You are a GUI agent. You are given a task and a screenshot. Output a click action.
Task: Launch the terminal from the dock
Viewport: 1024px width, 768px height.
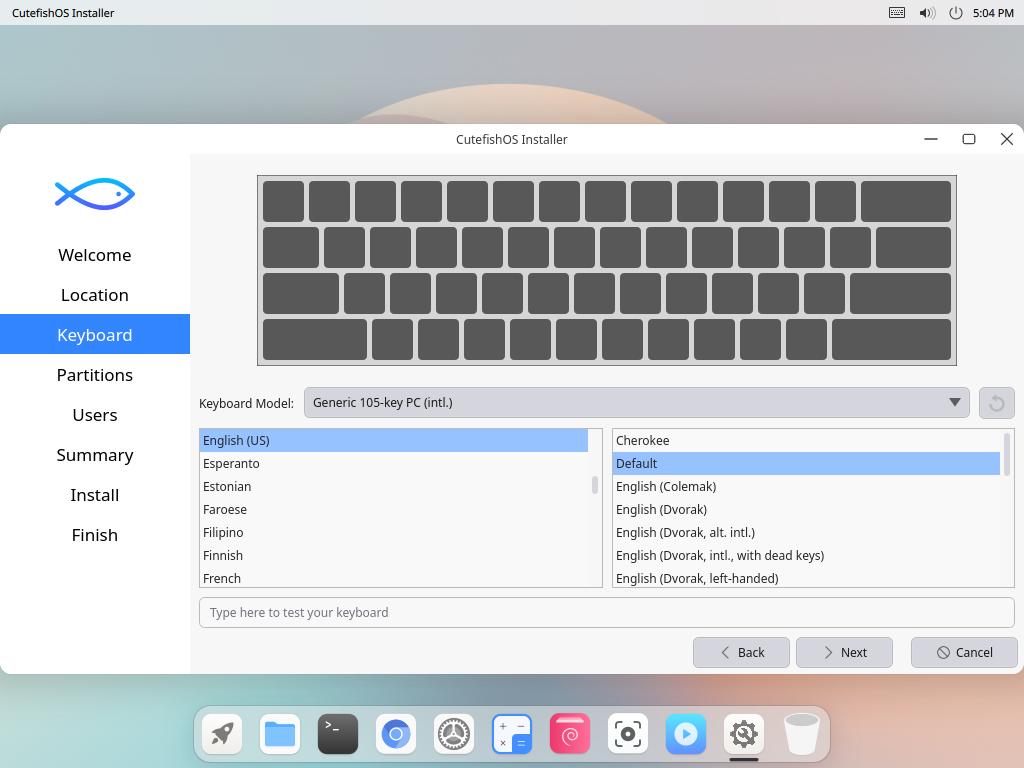(338, 734)
